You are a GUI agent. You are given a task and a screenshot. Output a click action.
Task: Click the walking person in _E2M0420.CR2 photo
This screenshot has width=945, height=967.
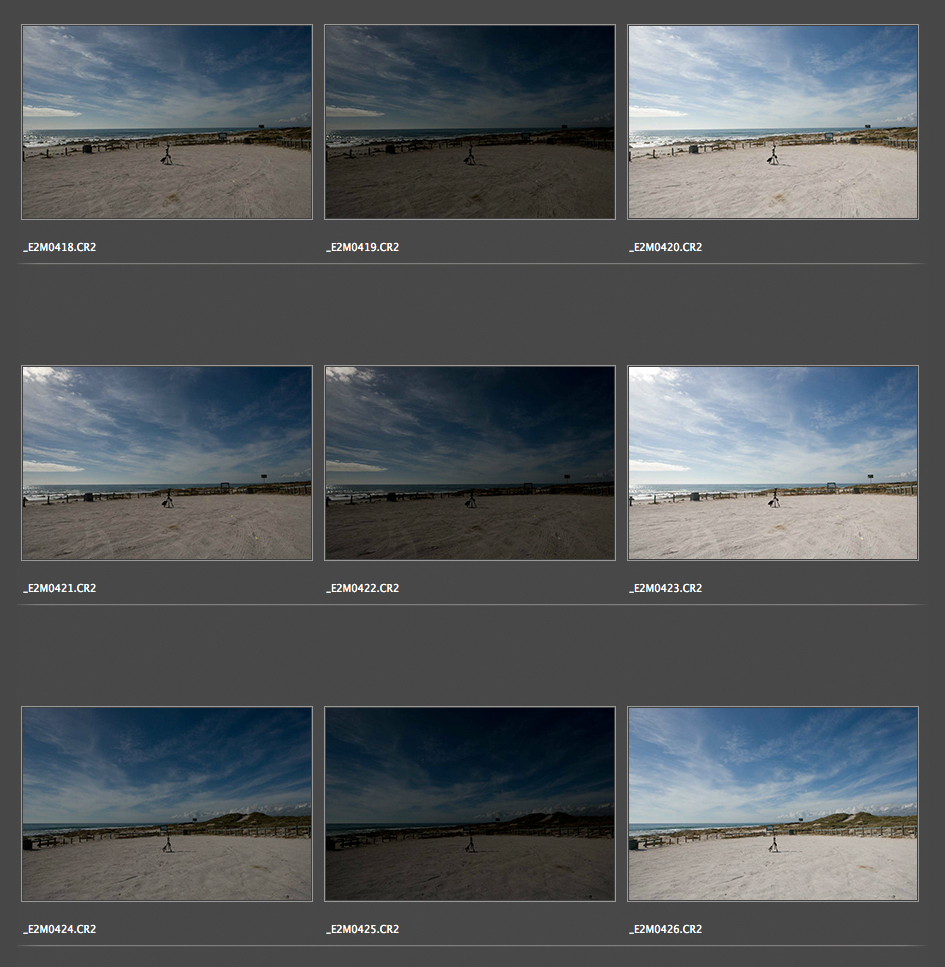(773, 155)
